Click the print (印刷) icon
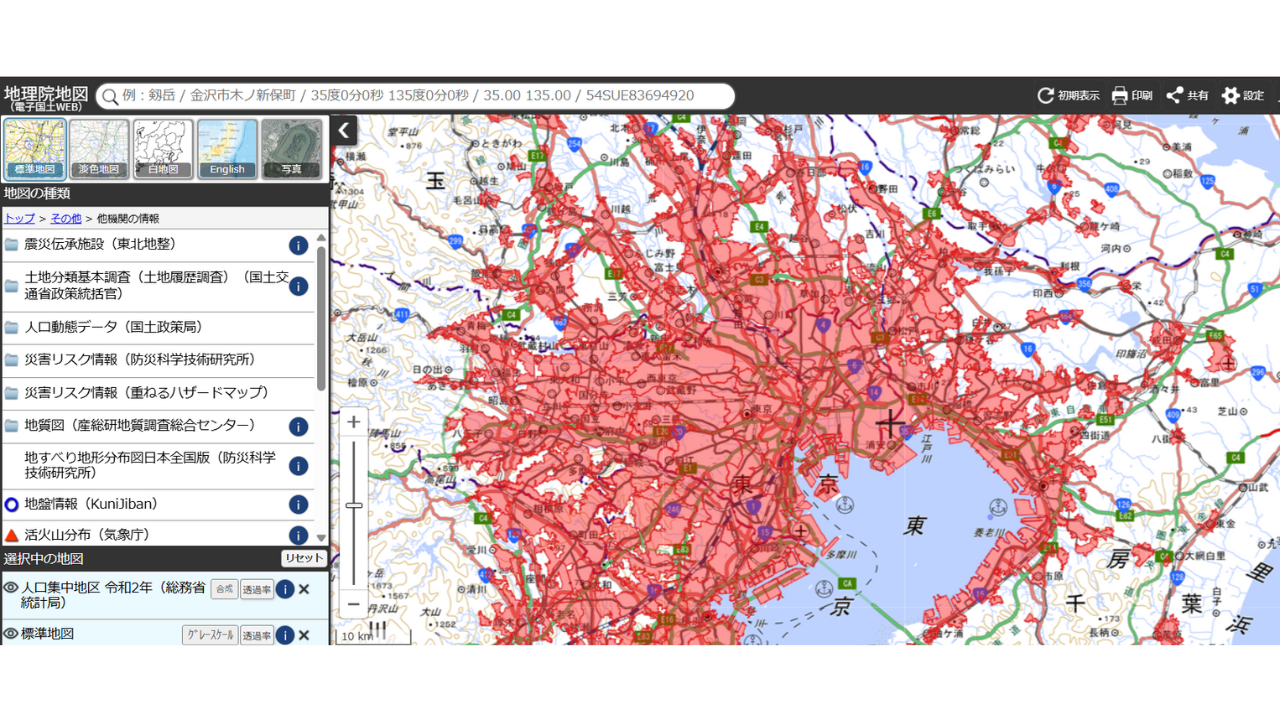The width and height of the screenshot is (1280, 720). coord(1120,96)
